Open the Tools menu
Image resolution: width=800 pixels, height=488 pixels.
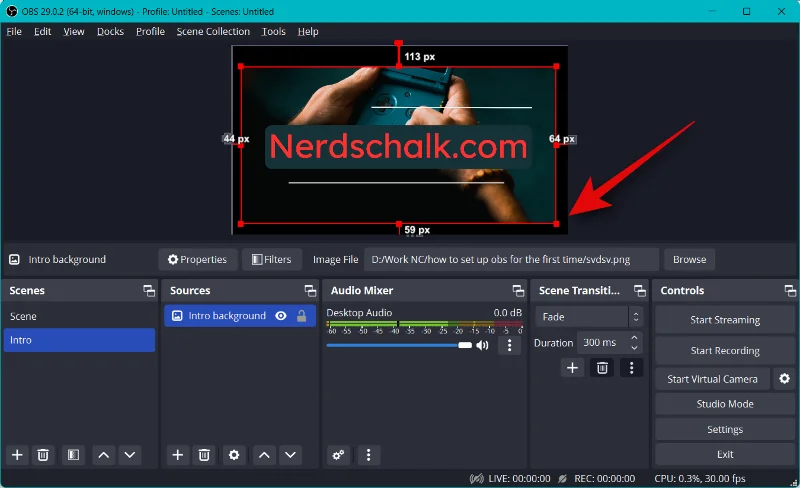pos(273,32)
